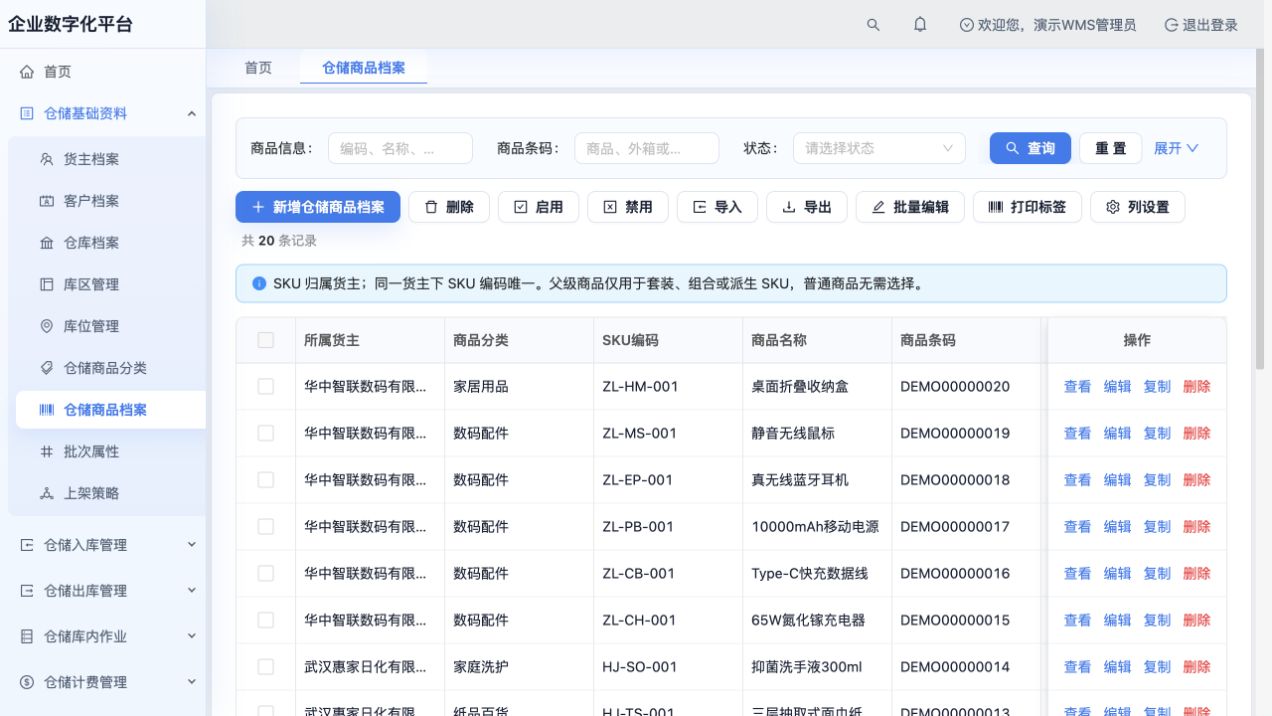Open 上架策略 text in sidebar
Screen dimensions: 1272x716
(91, 493)
